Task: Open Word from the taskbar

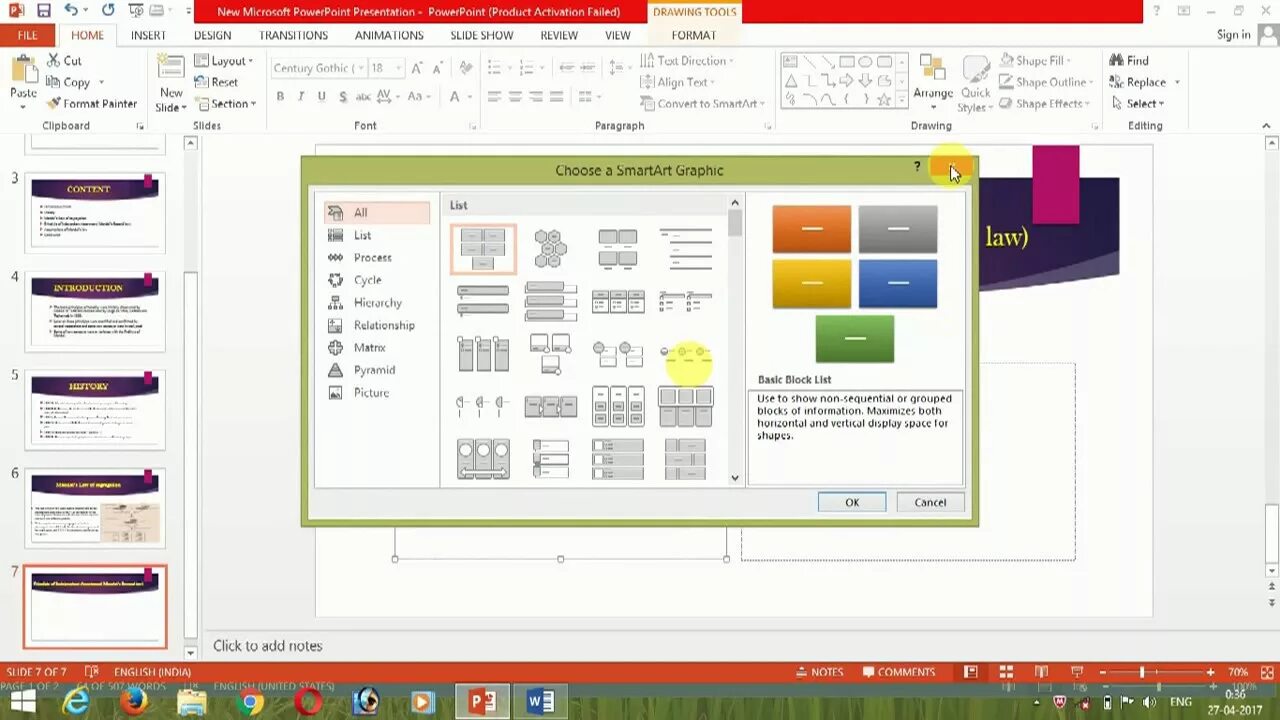Action: (541, 702)
